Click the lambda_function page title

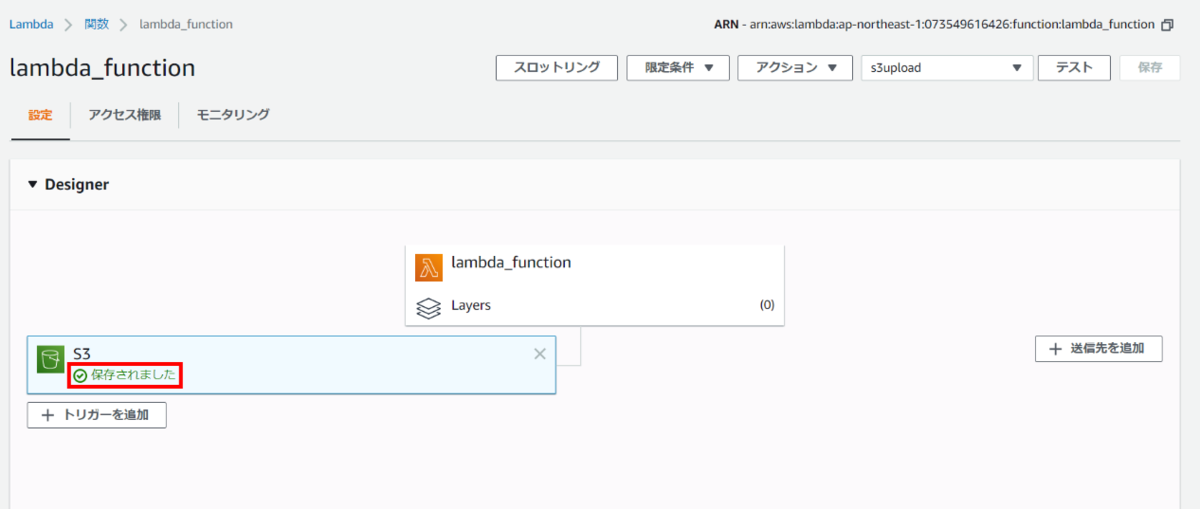102,68
